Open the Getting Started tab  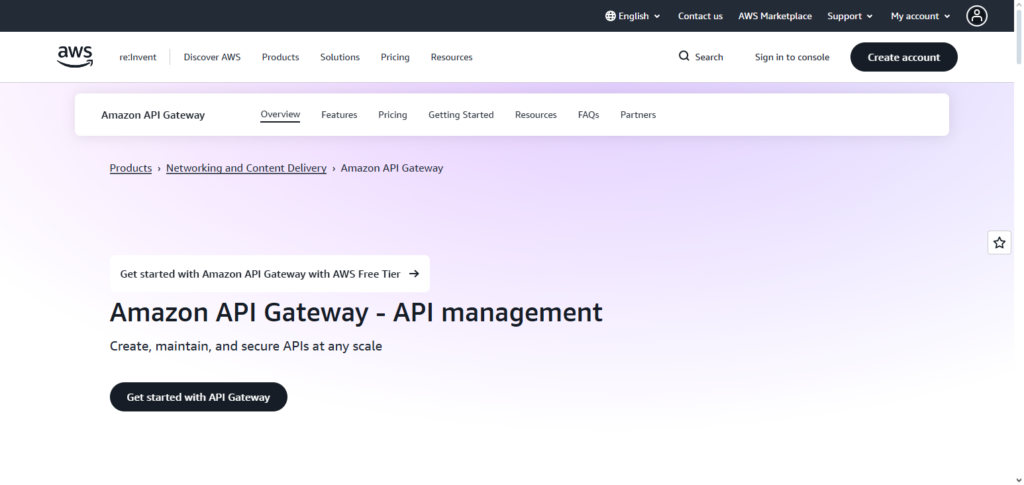pos(461,114)
